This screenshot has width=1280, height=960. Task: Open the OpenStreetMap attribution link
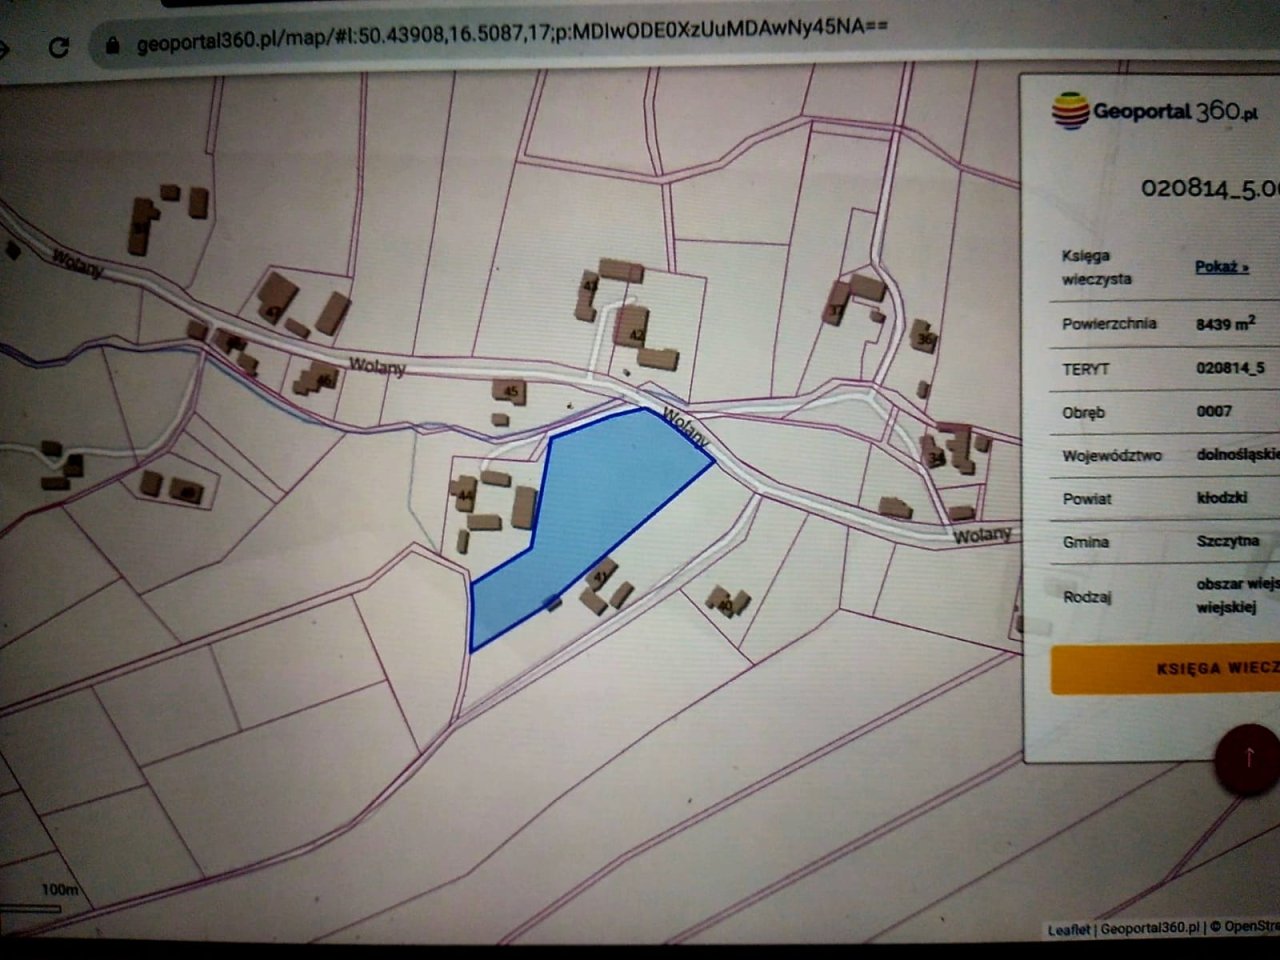(1250, 926)
